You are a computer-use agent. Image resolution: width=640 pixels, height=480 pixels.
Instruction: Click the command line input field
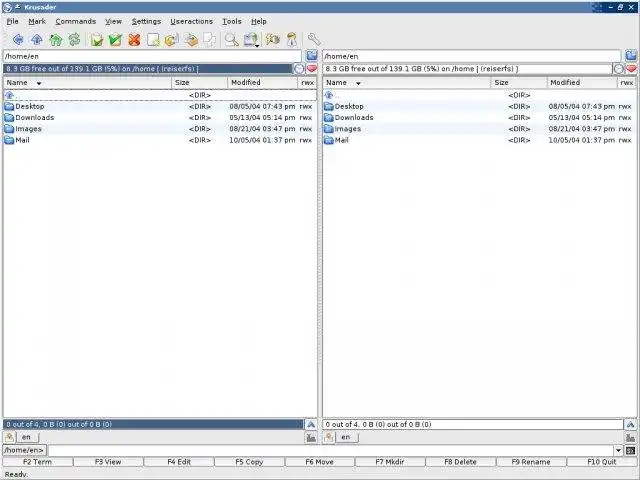click(x=330, y=451)
